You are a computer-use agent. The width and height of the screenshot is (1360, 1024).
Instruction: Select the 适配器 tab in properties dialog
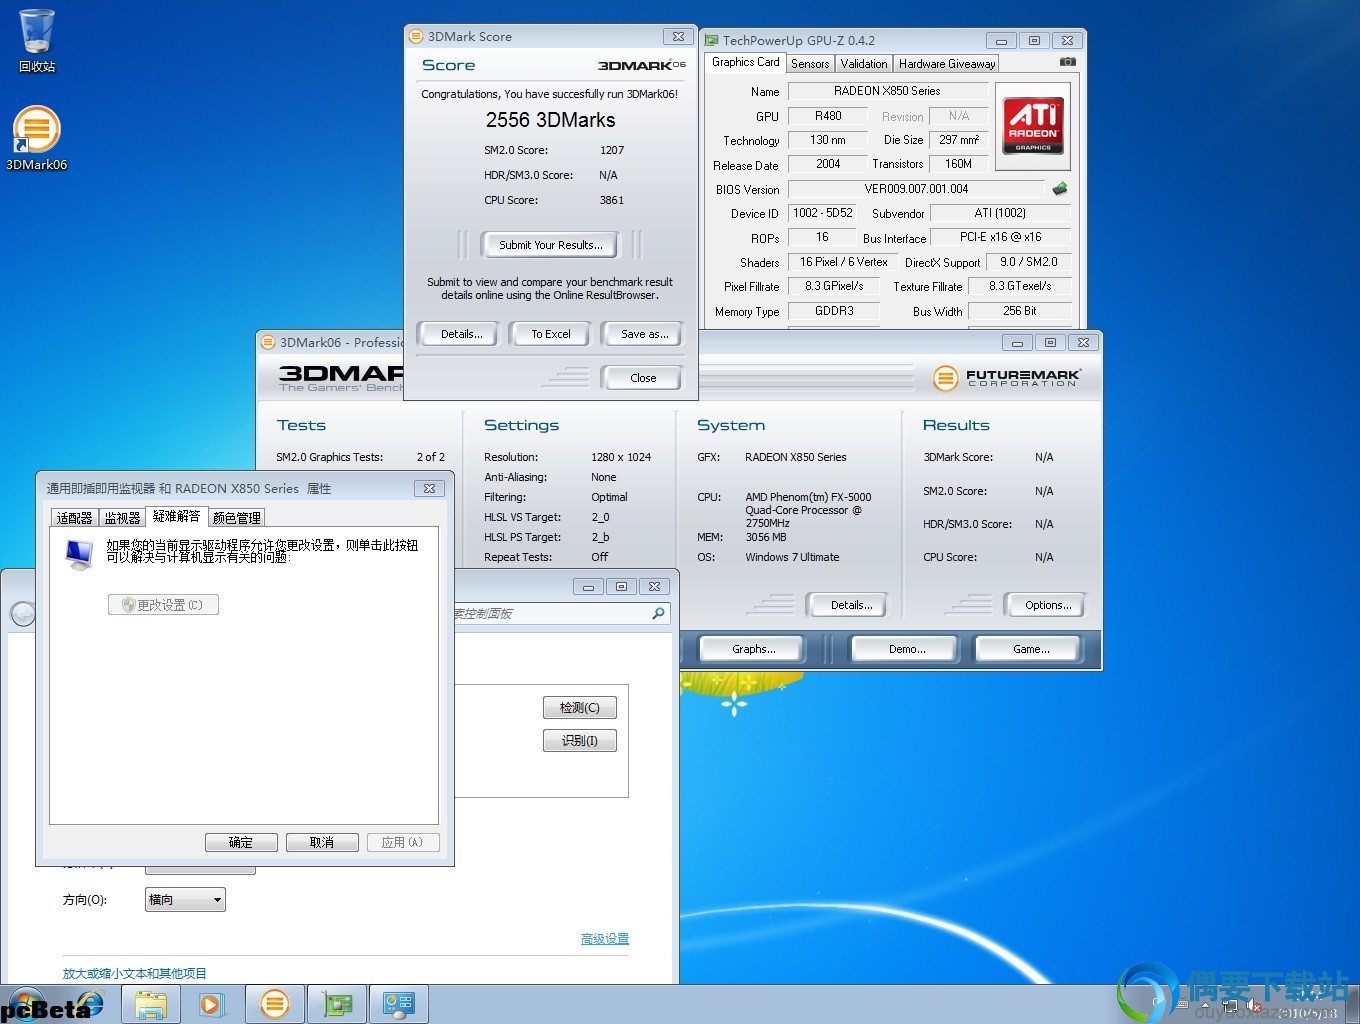(x=75, y=518)
